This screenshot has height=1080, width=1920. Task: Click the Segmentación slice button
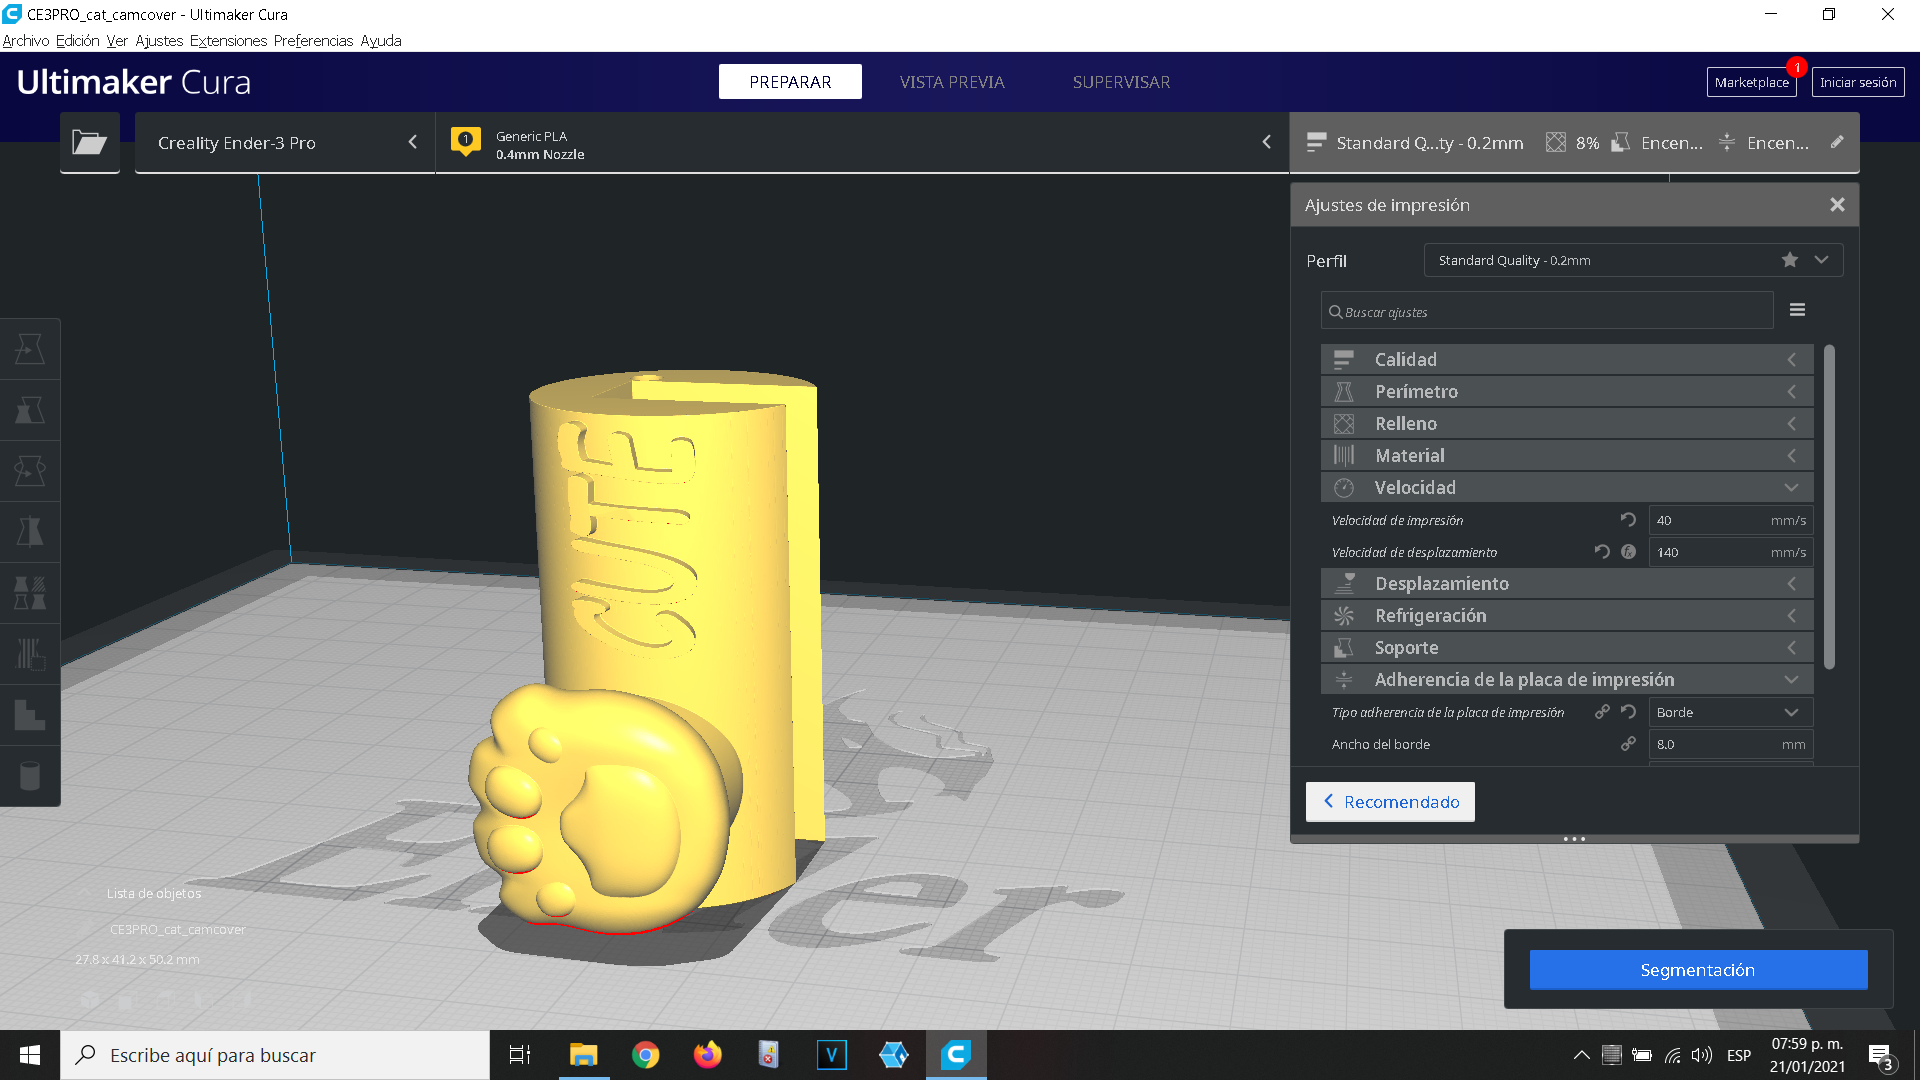[x=1698, y=970]
